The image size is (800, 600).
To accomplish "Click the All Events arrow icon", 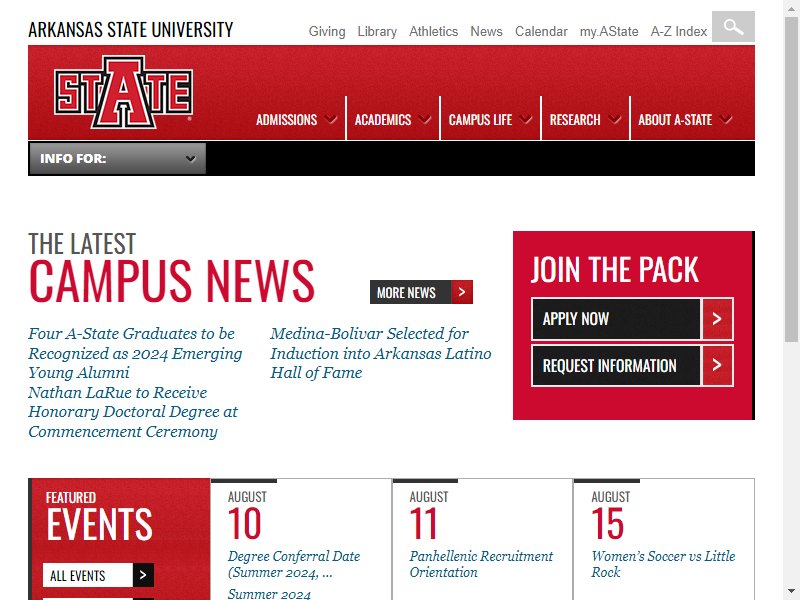I will click(x=143, y=575).
